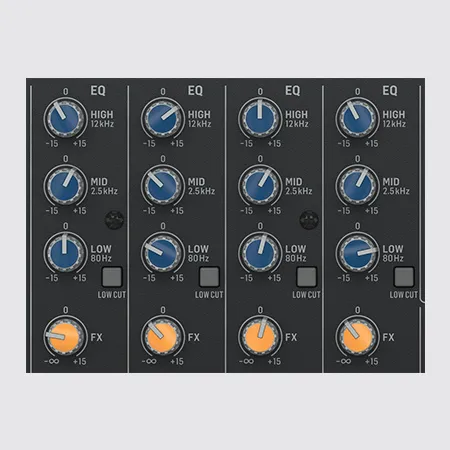Click the LOW CUT label on channel four
Screen dimensions: 450x450
404,295
